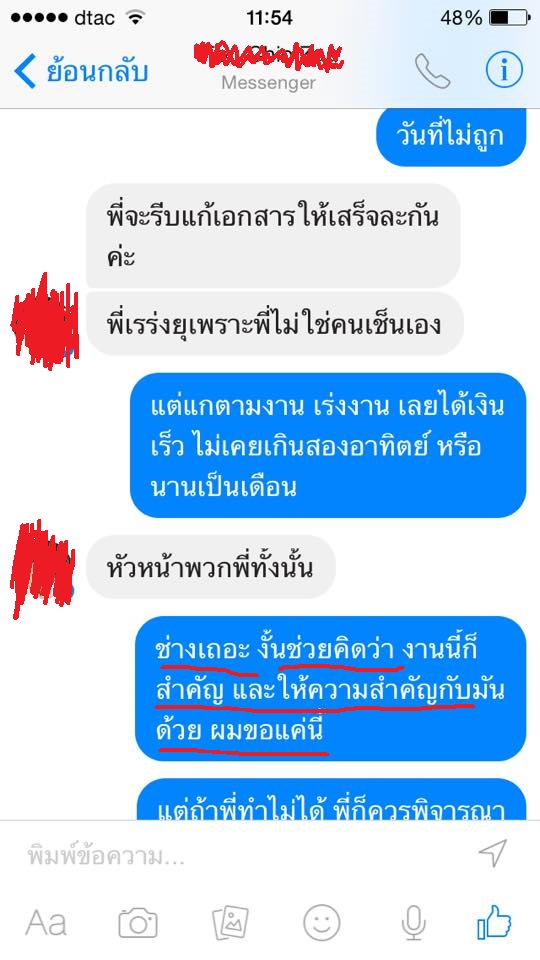The height and width of the screenshot is (960, 540).
Task: Send a thumbs-up like
Action: tap(494, 922)
